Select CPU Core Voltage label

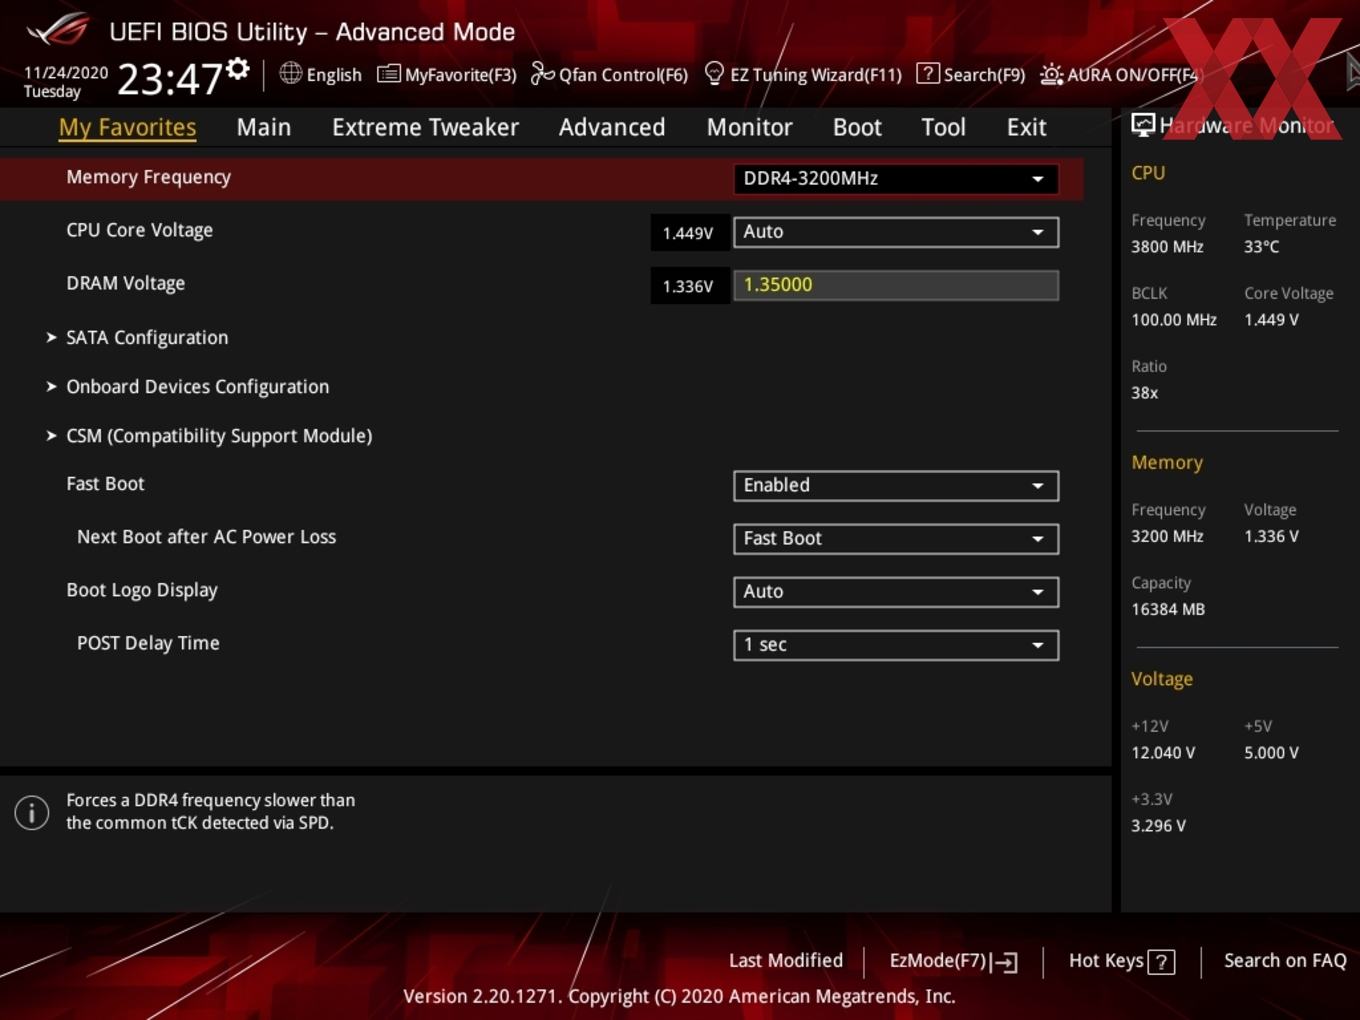pos(139,230)
